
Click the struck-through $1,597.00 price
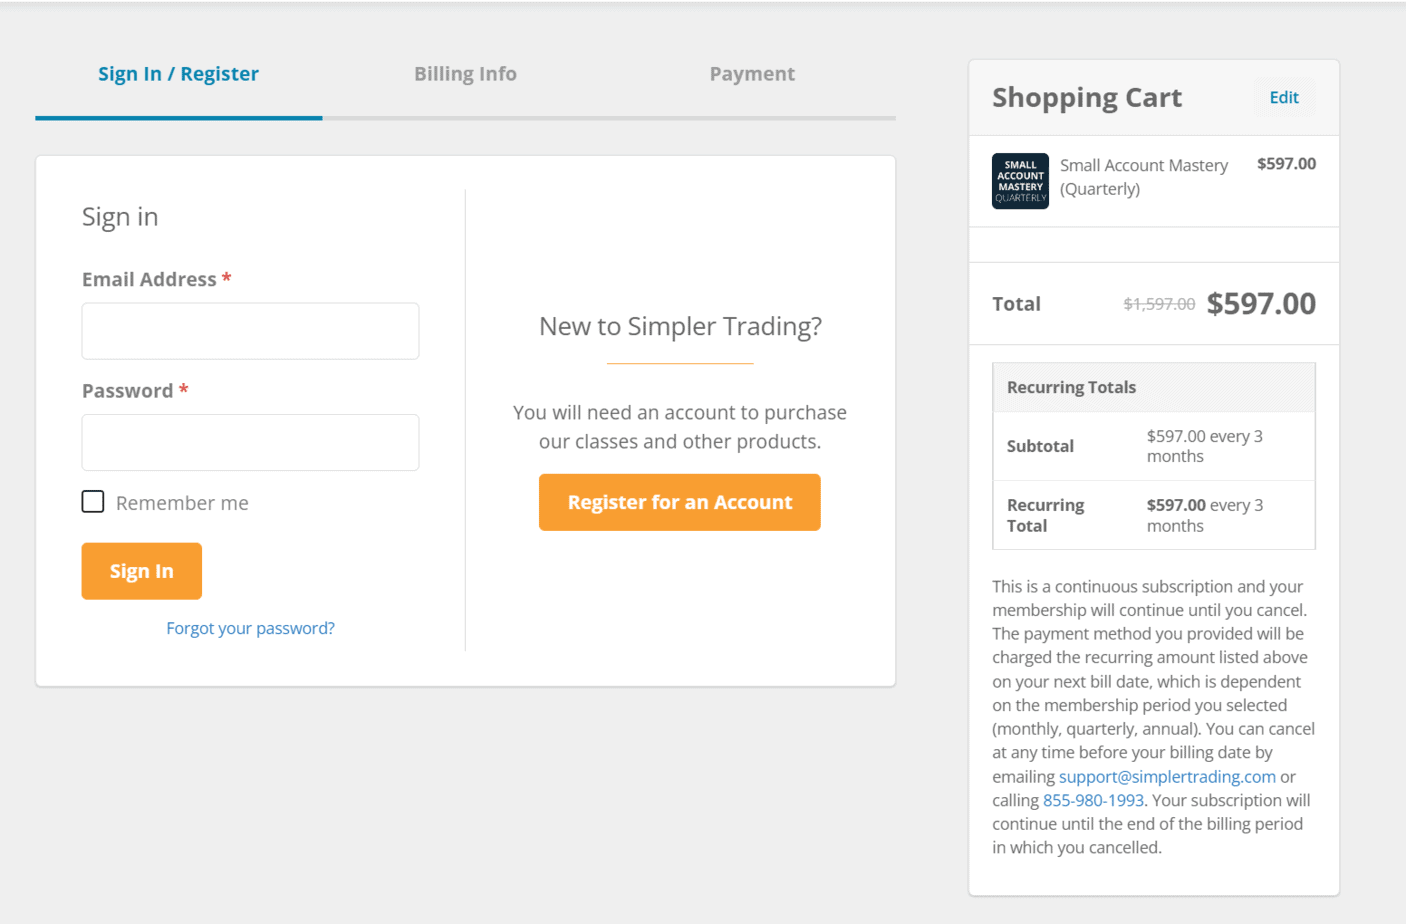click(x=1159, y=304)
